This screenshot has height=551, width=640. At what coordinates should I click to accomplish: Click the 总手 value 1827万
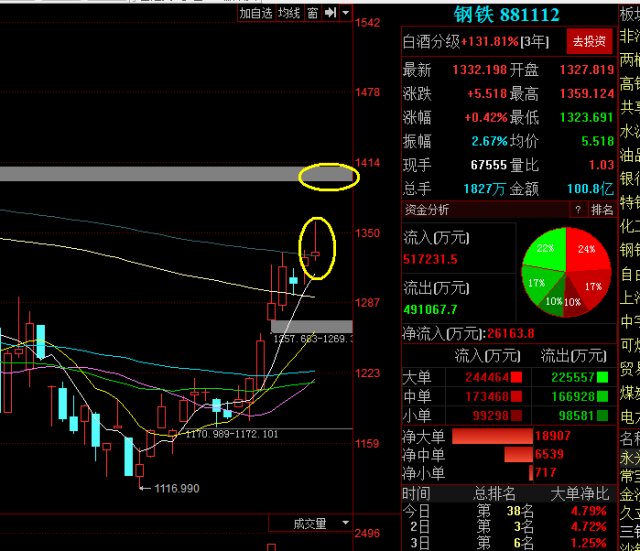pos(484,189)
